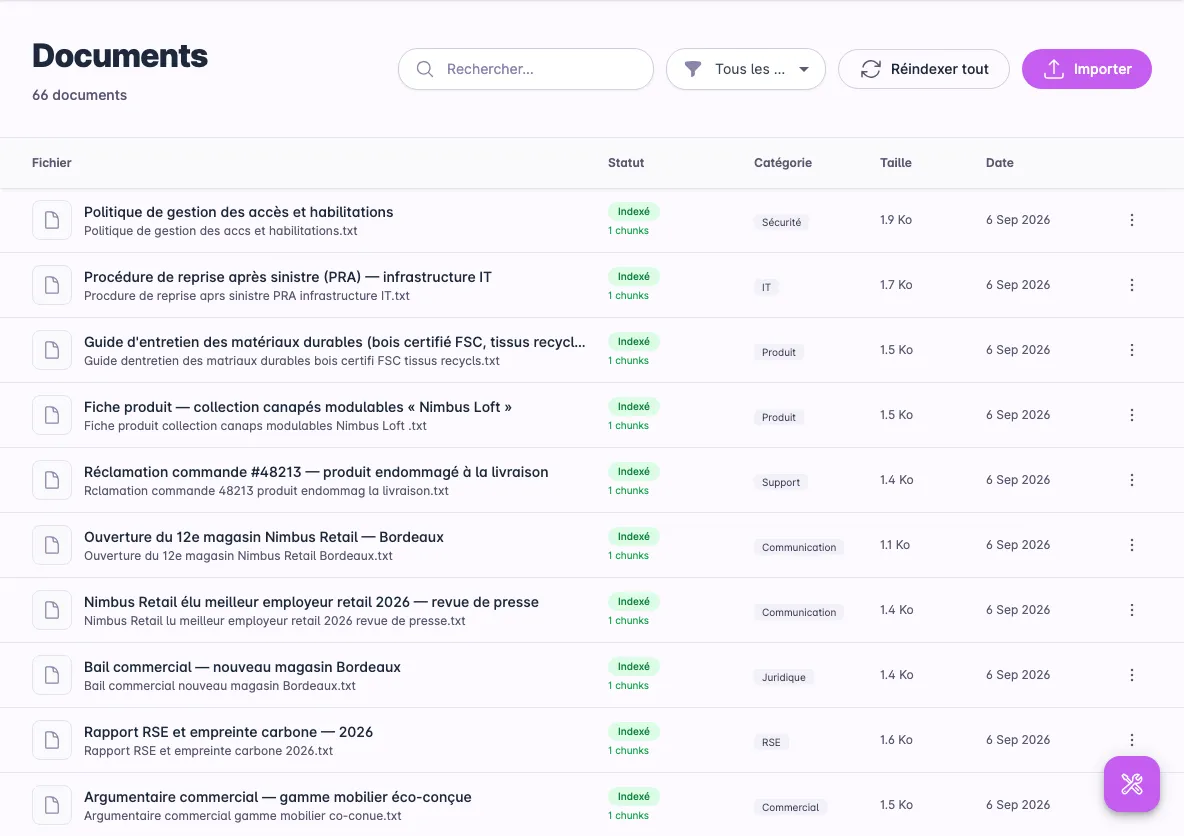Screen dimensions: 1184x836
Task: Open document Procédure de reprise après sinistre (PRA)
Action: pos(288,277)
